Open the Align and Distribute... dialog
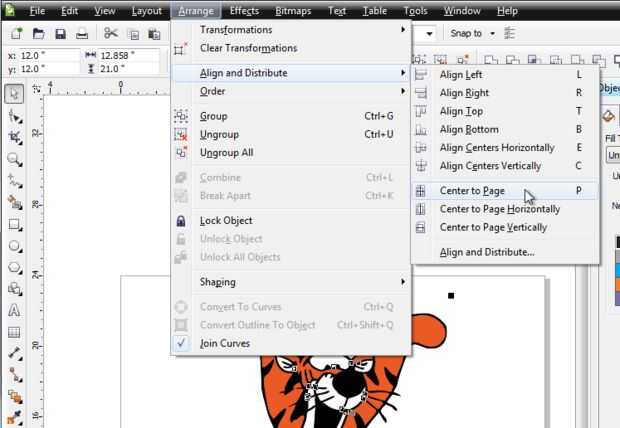The image size is (620, 428). [505, 252]
